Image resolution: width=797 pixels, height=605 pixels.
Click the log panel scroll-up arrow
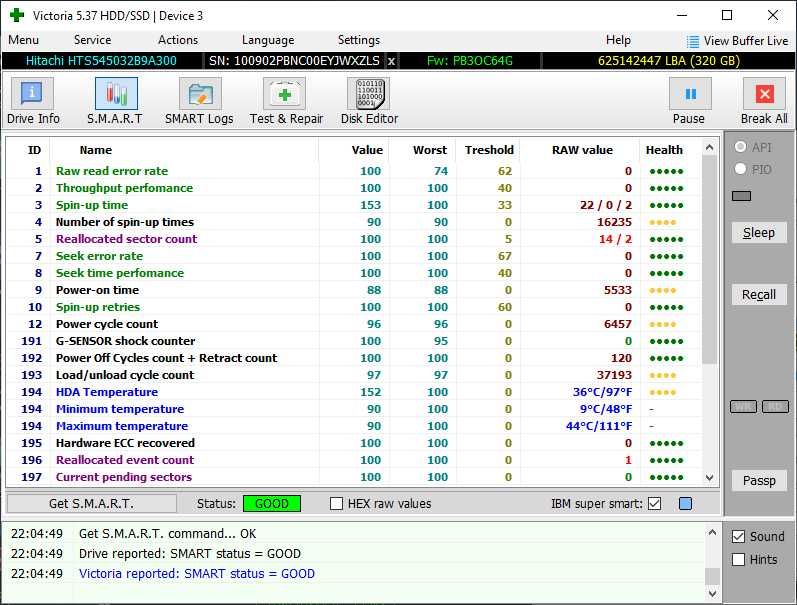pyautogui.click(x=712, y=532)
